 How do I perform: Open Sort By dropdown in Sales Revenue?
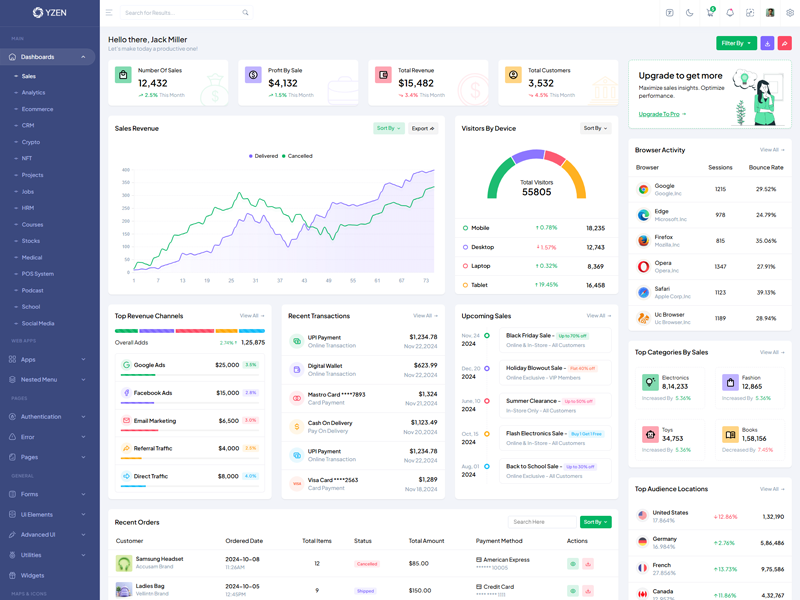click(x=388, y=128)
